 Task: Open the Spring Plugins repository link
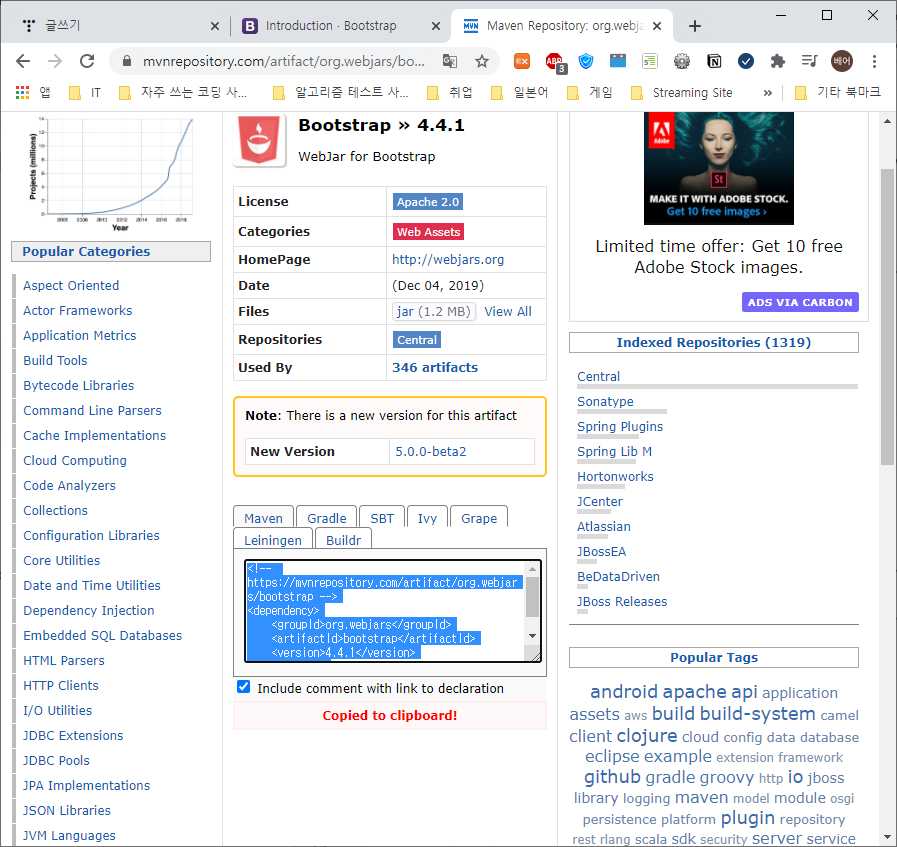620,427
